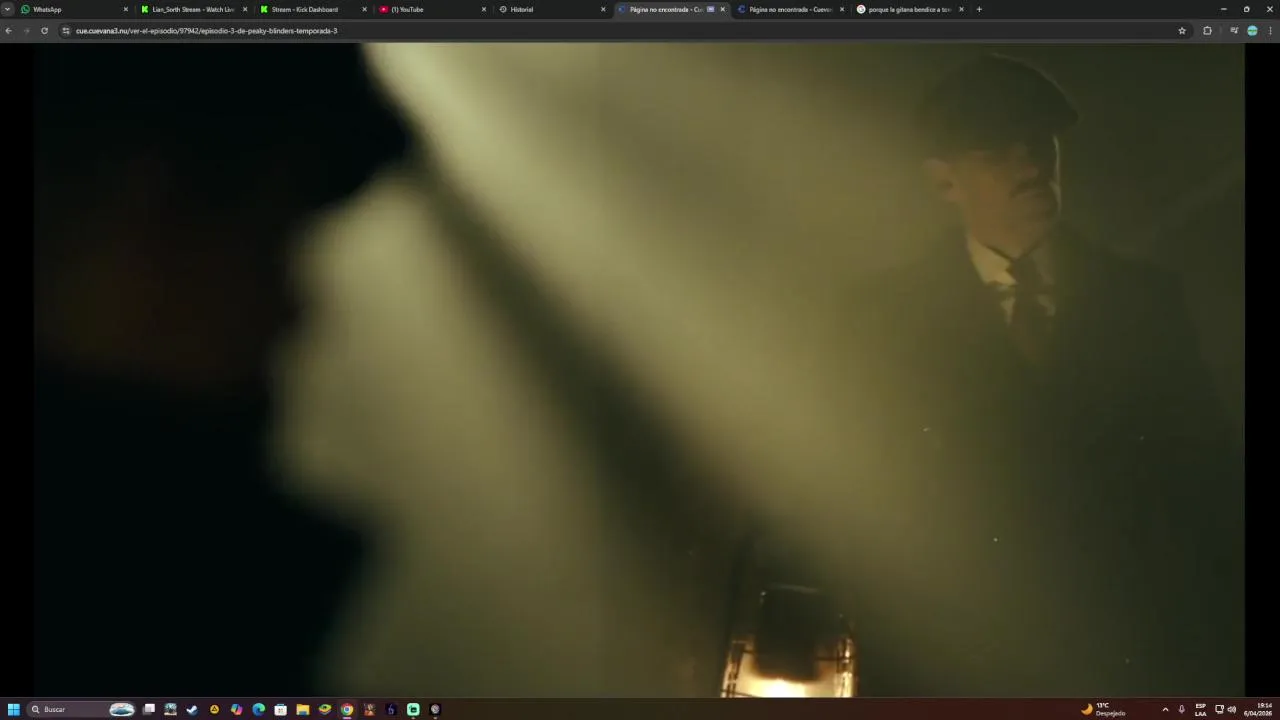Bookmark this page with star icon
The image size is (1280, 720).
1182,31
